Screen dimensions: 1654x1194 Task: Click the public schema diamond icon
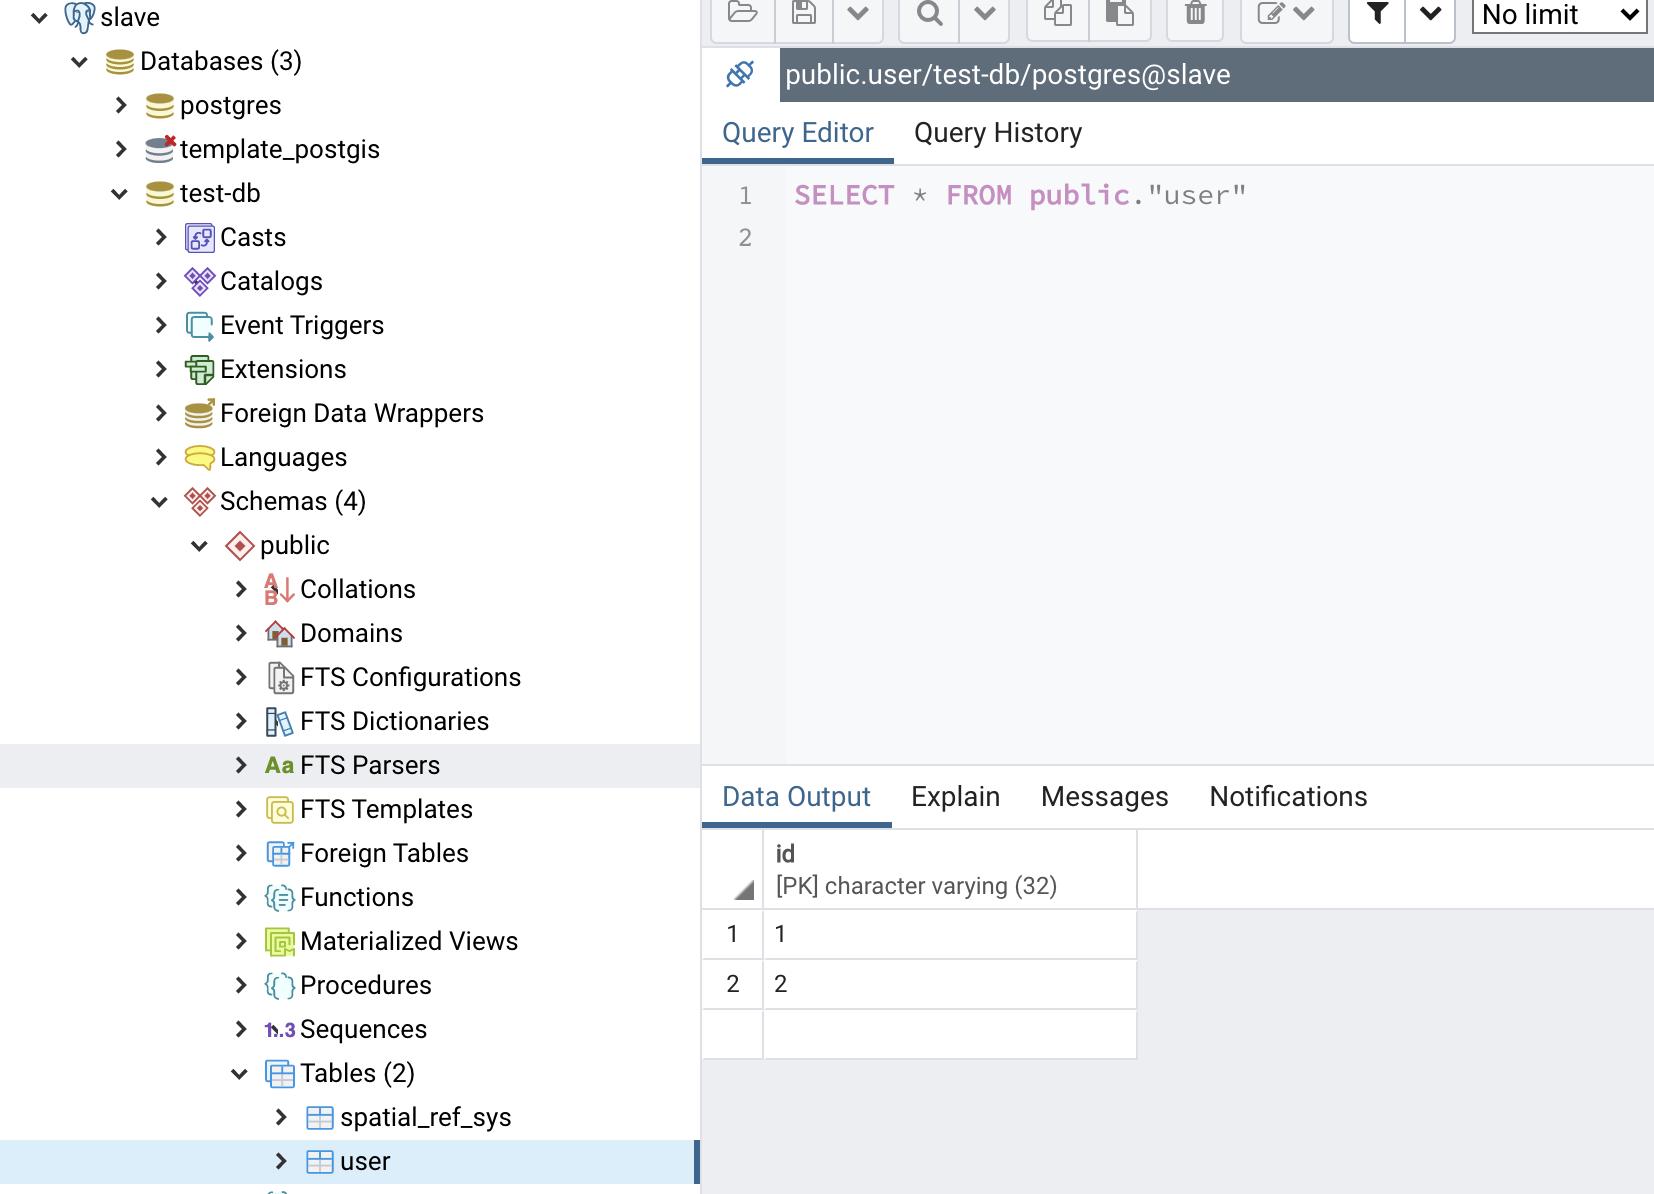tap(240, 545)
